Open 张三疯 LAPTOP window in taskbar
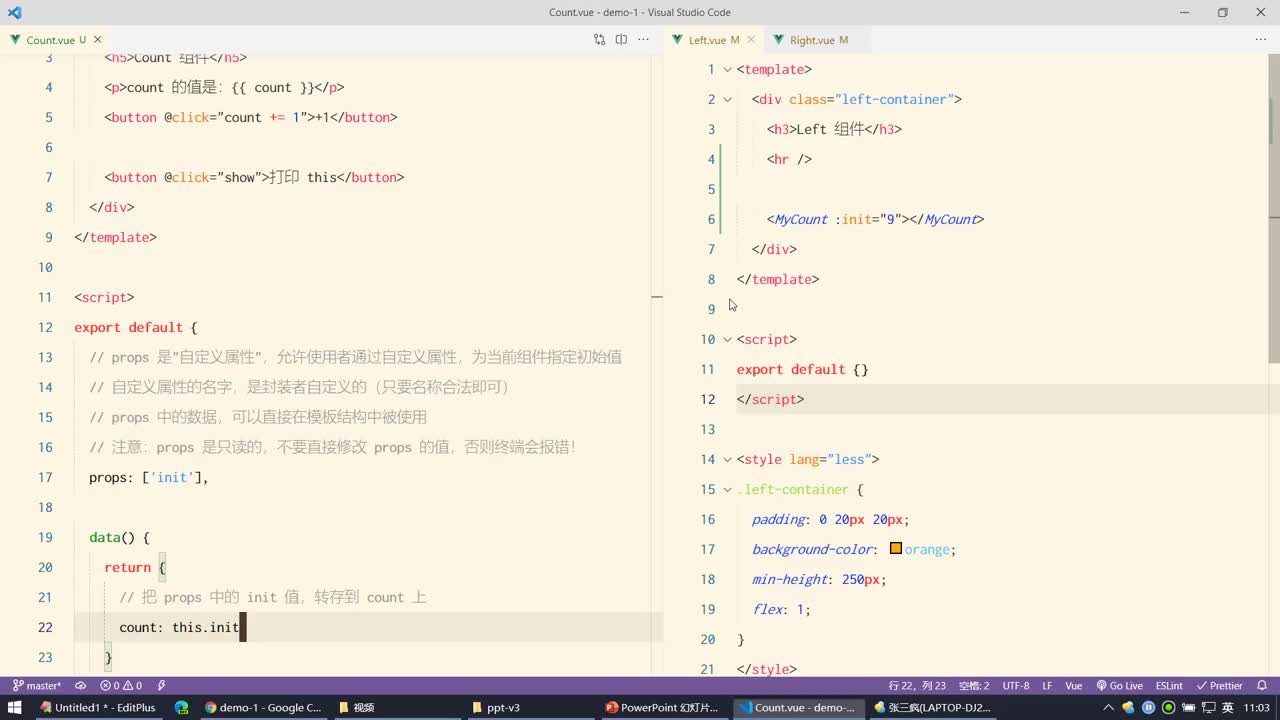 point(932,707)
